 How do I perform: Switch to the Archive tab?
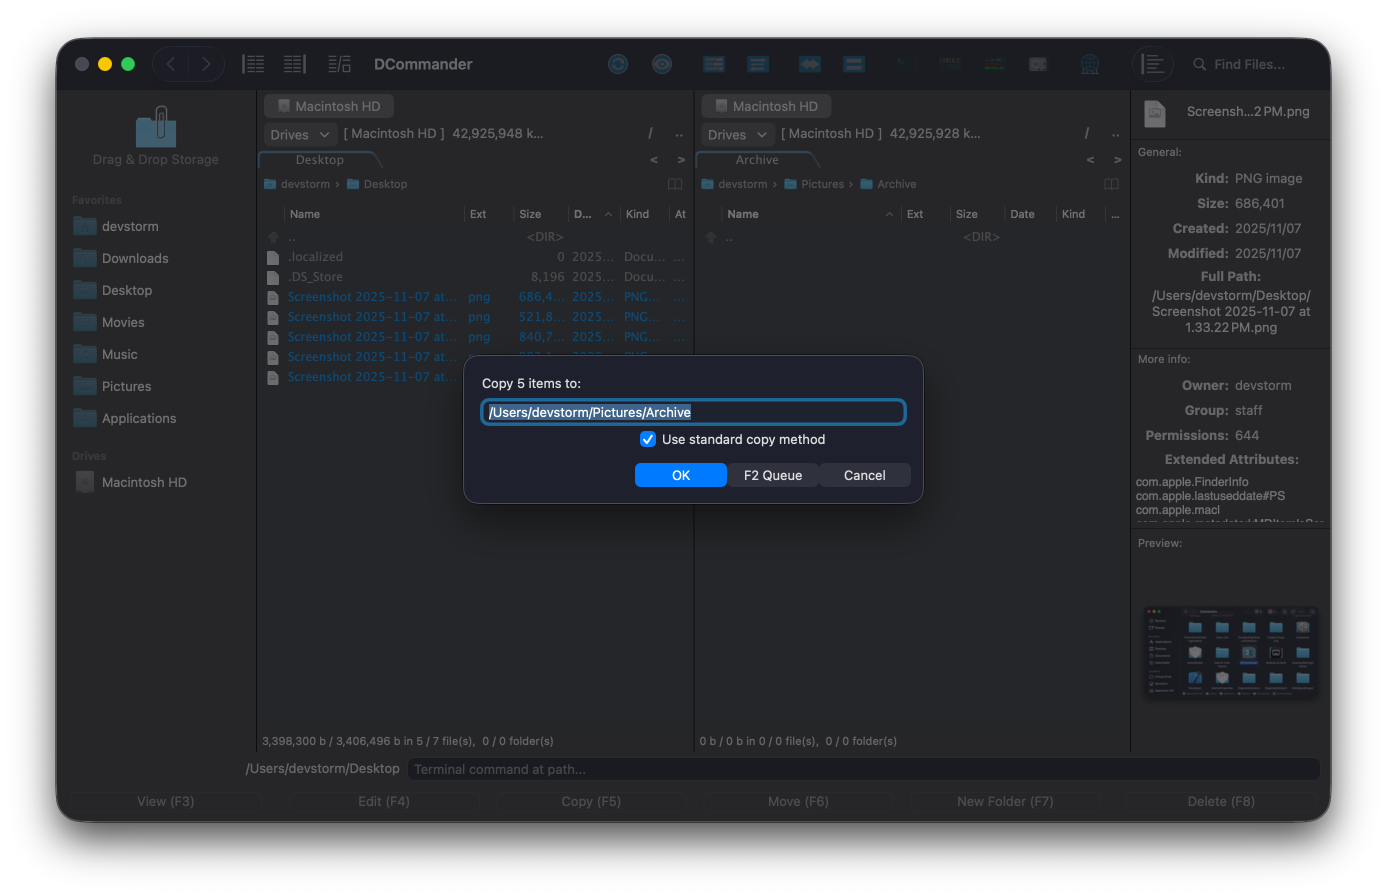(756, 159)
